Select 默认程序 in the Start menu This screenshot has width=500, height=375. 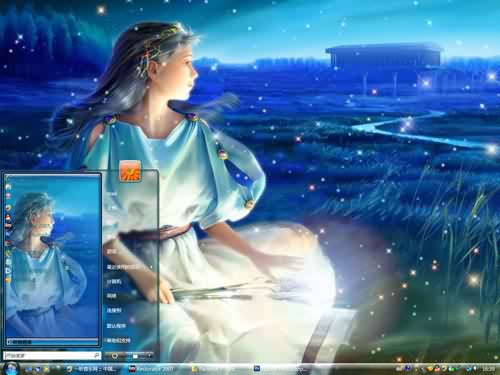(x=116, y=326)
